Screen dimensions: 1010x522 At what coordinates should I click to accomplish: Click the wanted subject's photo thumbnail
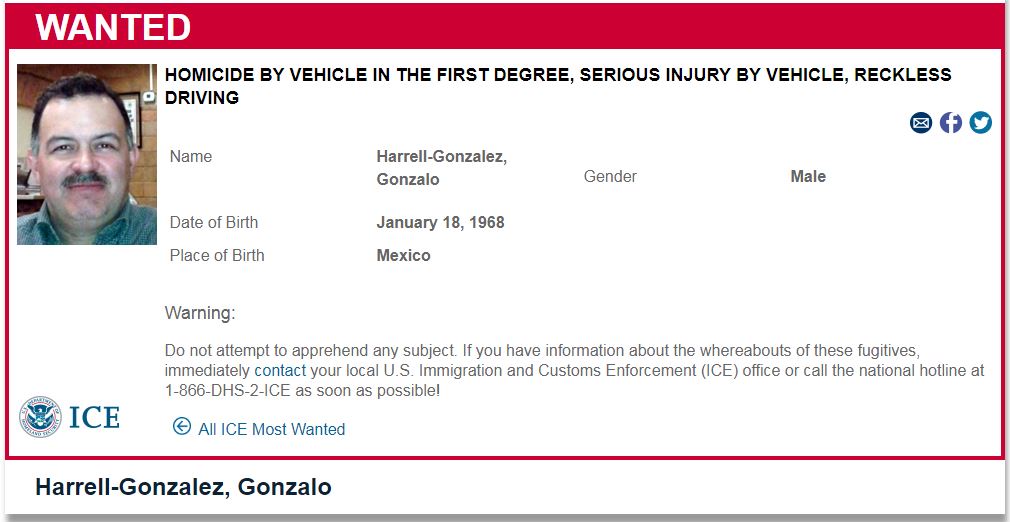pyautogui.click(x=87, y=154)
